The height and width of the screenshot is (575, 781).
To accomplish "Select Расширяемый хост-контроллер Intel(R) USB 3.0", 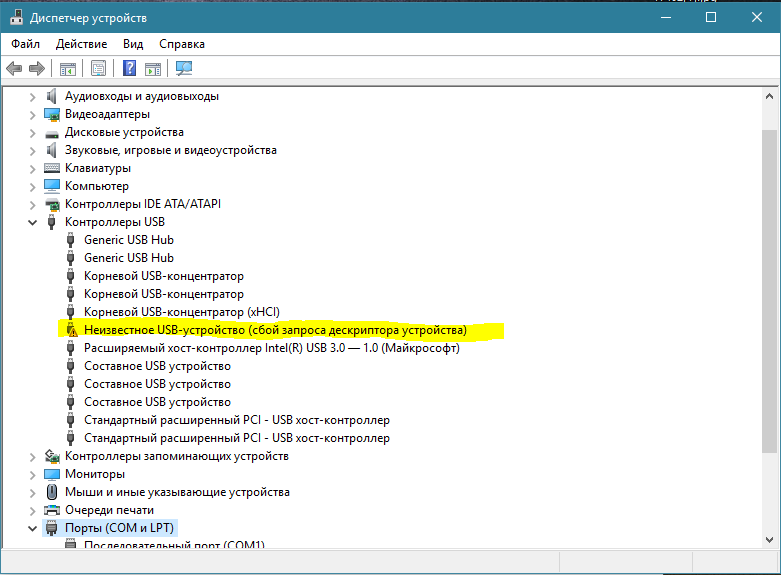I will [x=271, y=348].
